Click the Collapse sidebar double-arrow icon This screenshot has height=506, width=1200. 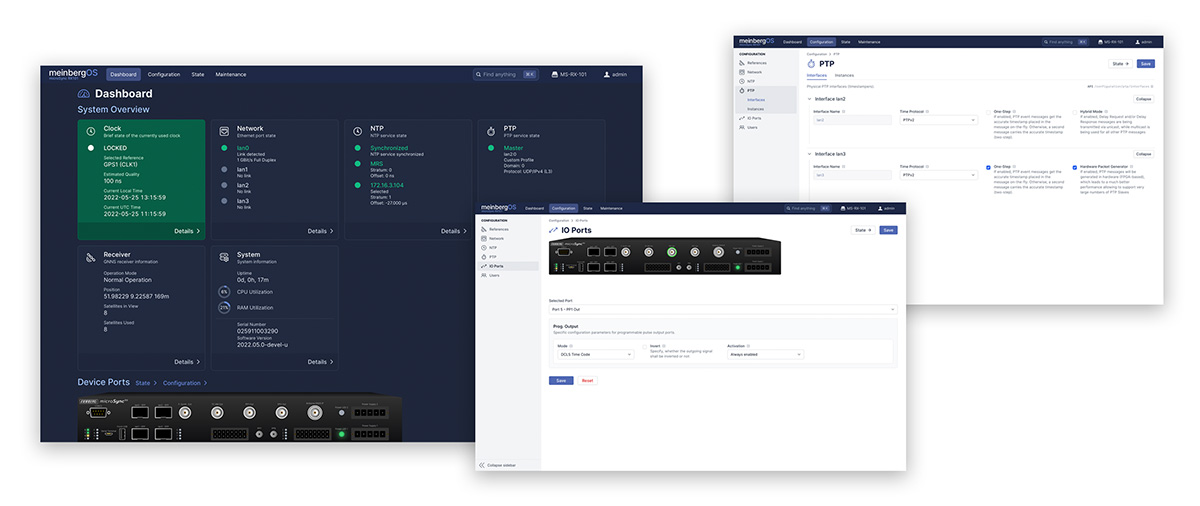click(x=483, y=464)
